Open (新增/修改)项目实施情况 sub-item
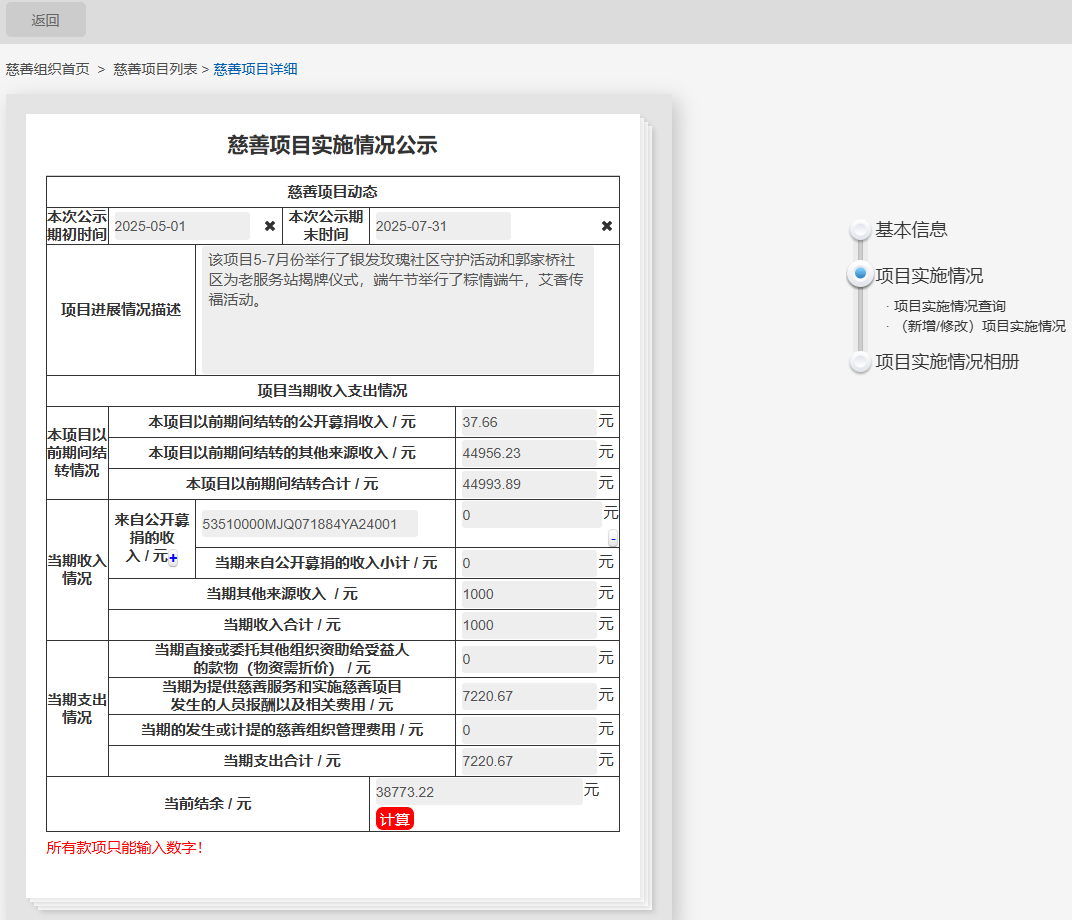This screenshot has width=1072, height=920. 982,326
